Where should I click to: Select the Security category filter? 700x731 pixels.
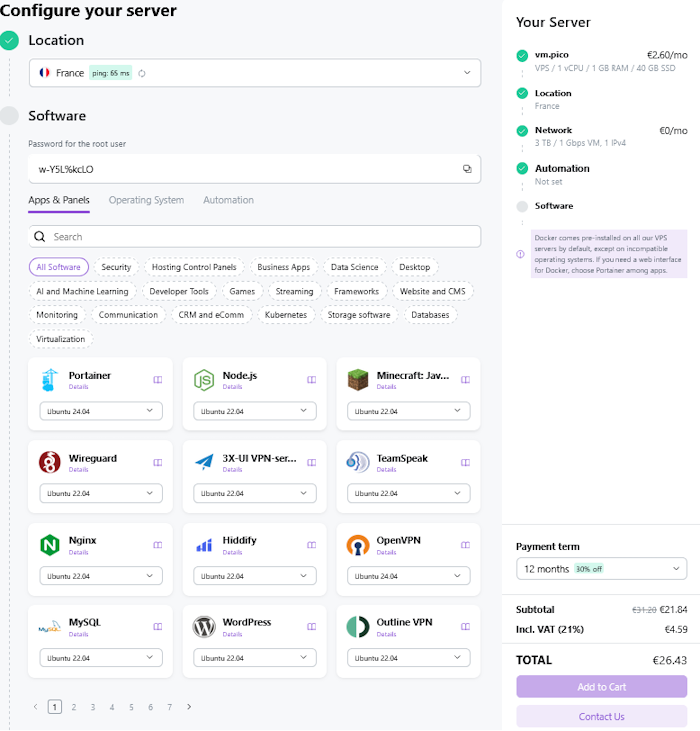click(116, 267)
